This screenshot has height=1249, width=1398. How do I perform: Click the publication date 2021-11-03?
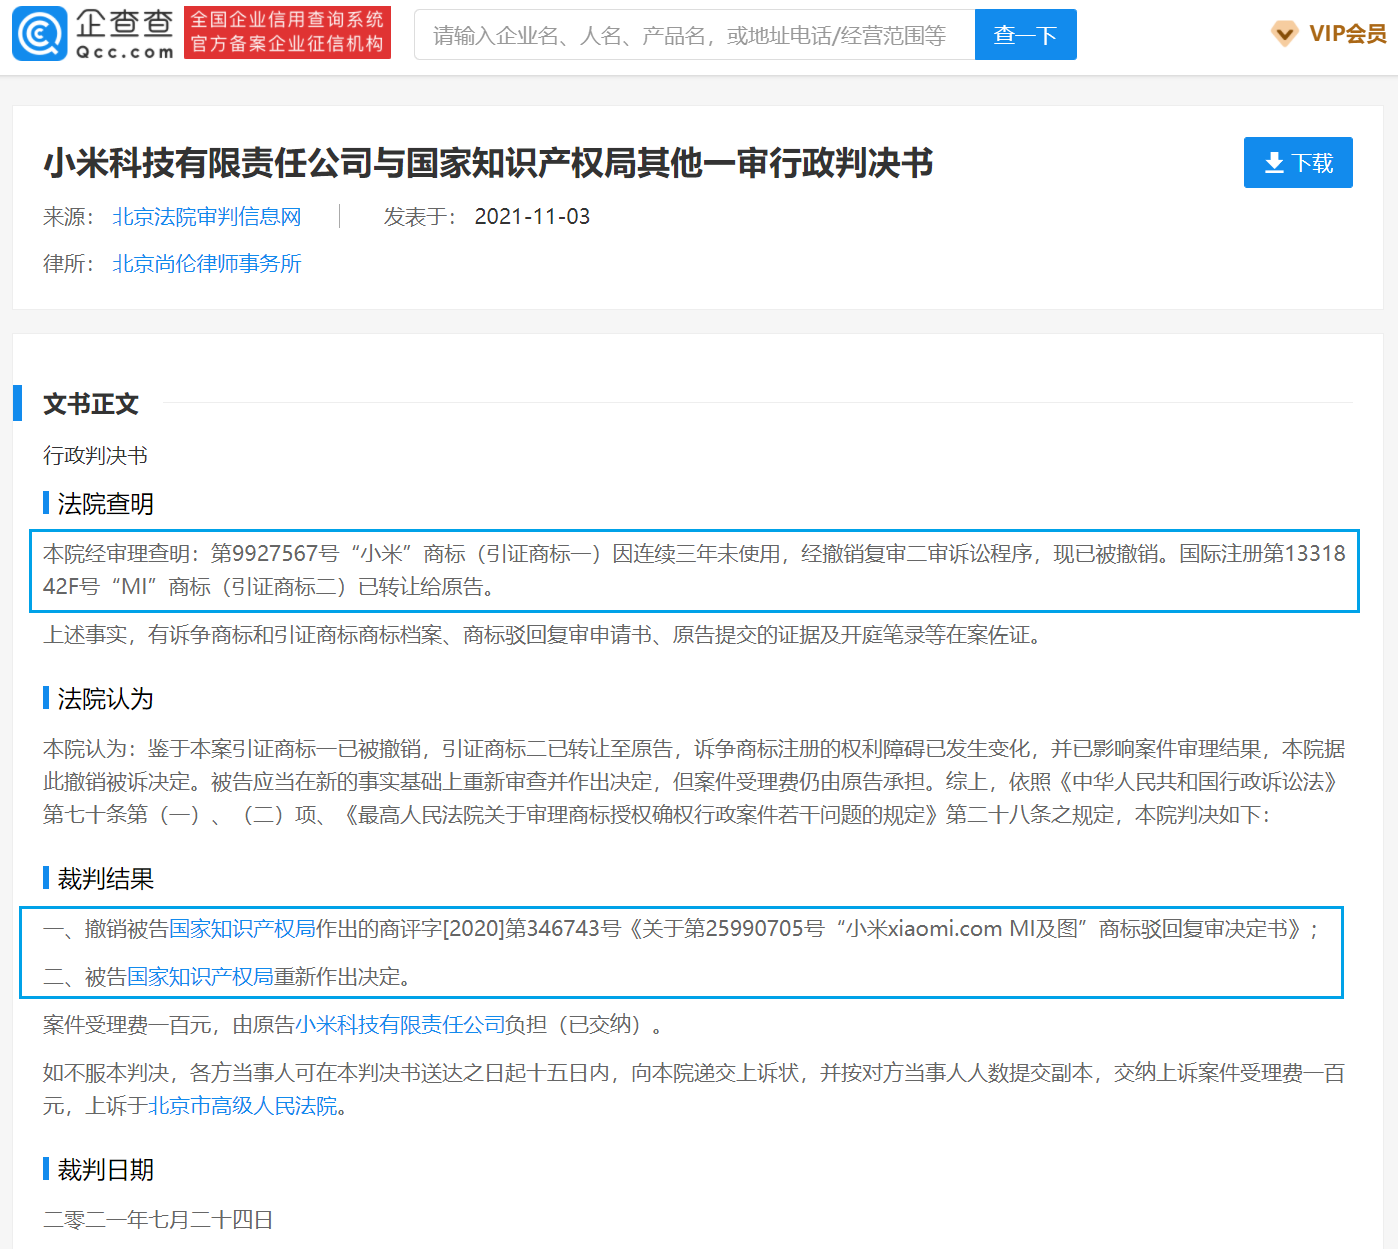pos(532,217)
